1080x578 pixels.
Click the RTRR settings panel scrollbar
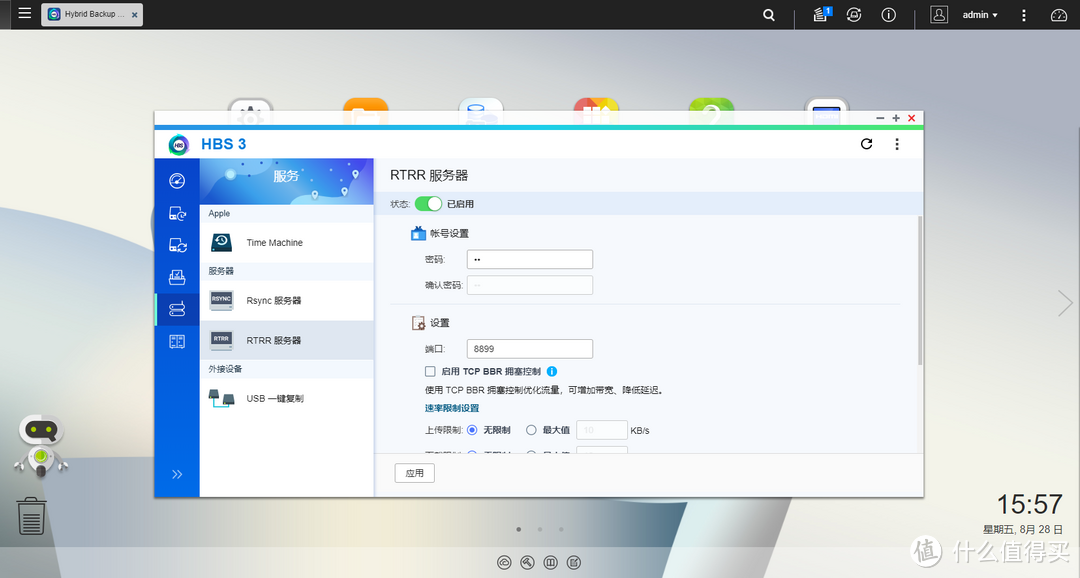920,290
